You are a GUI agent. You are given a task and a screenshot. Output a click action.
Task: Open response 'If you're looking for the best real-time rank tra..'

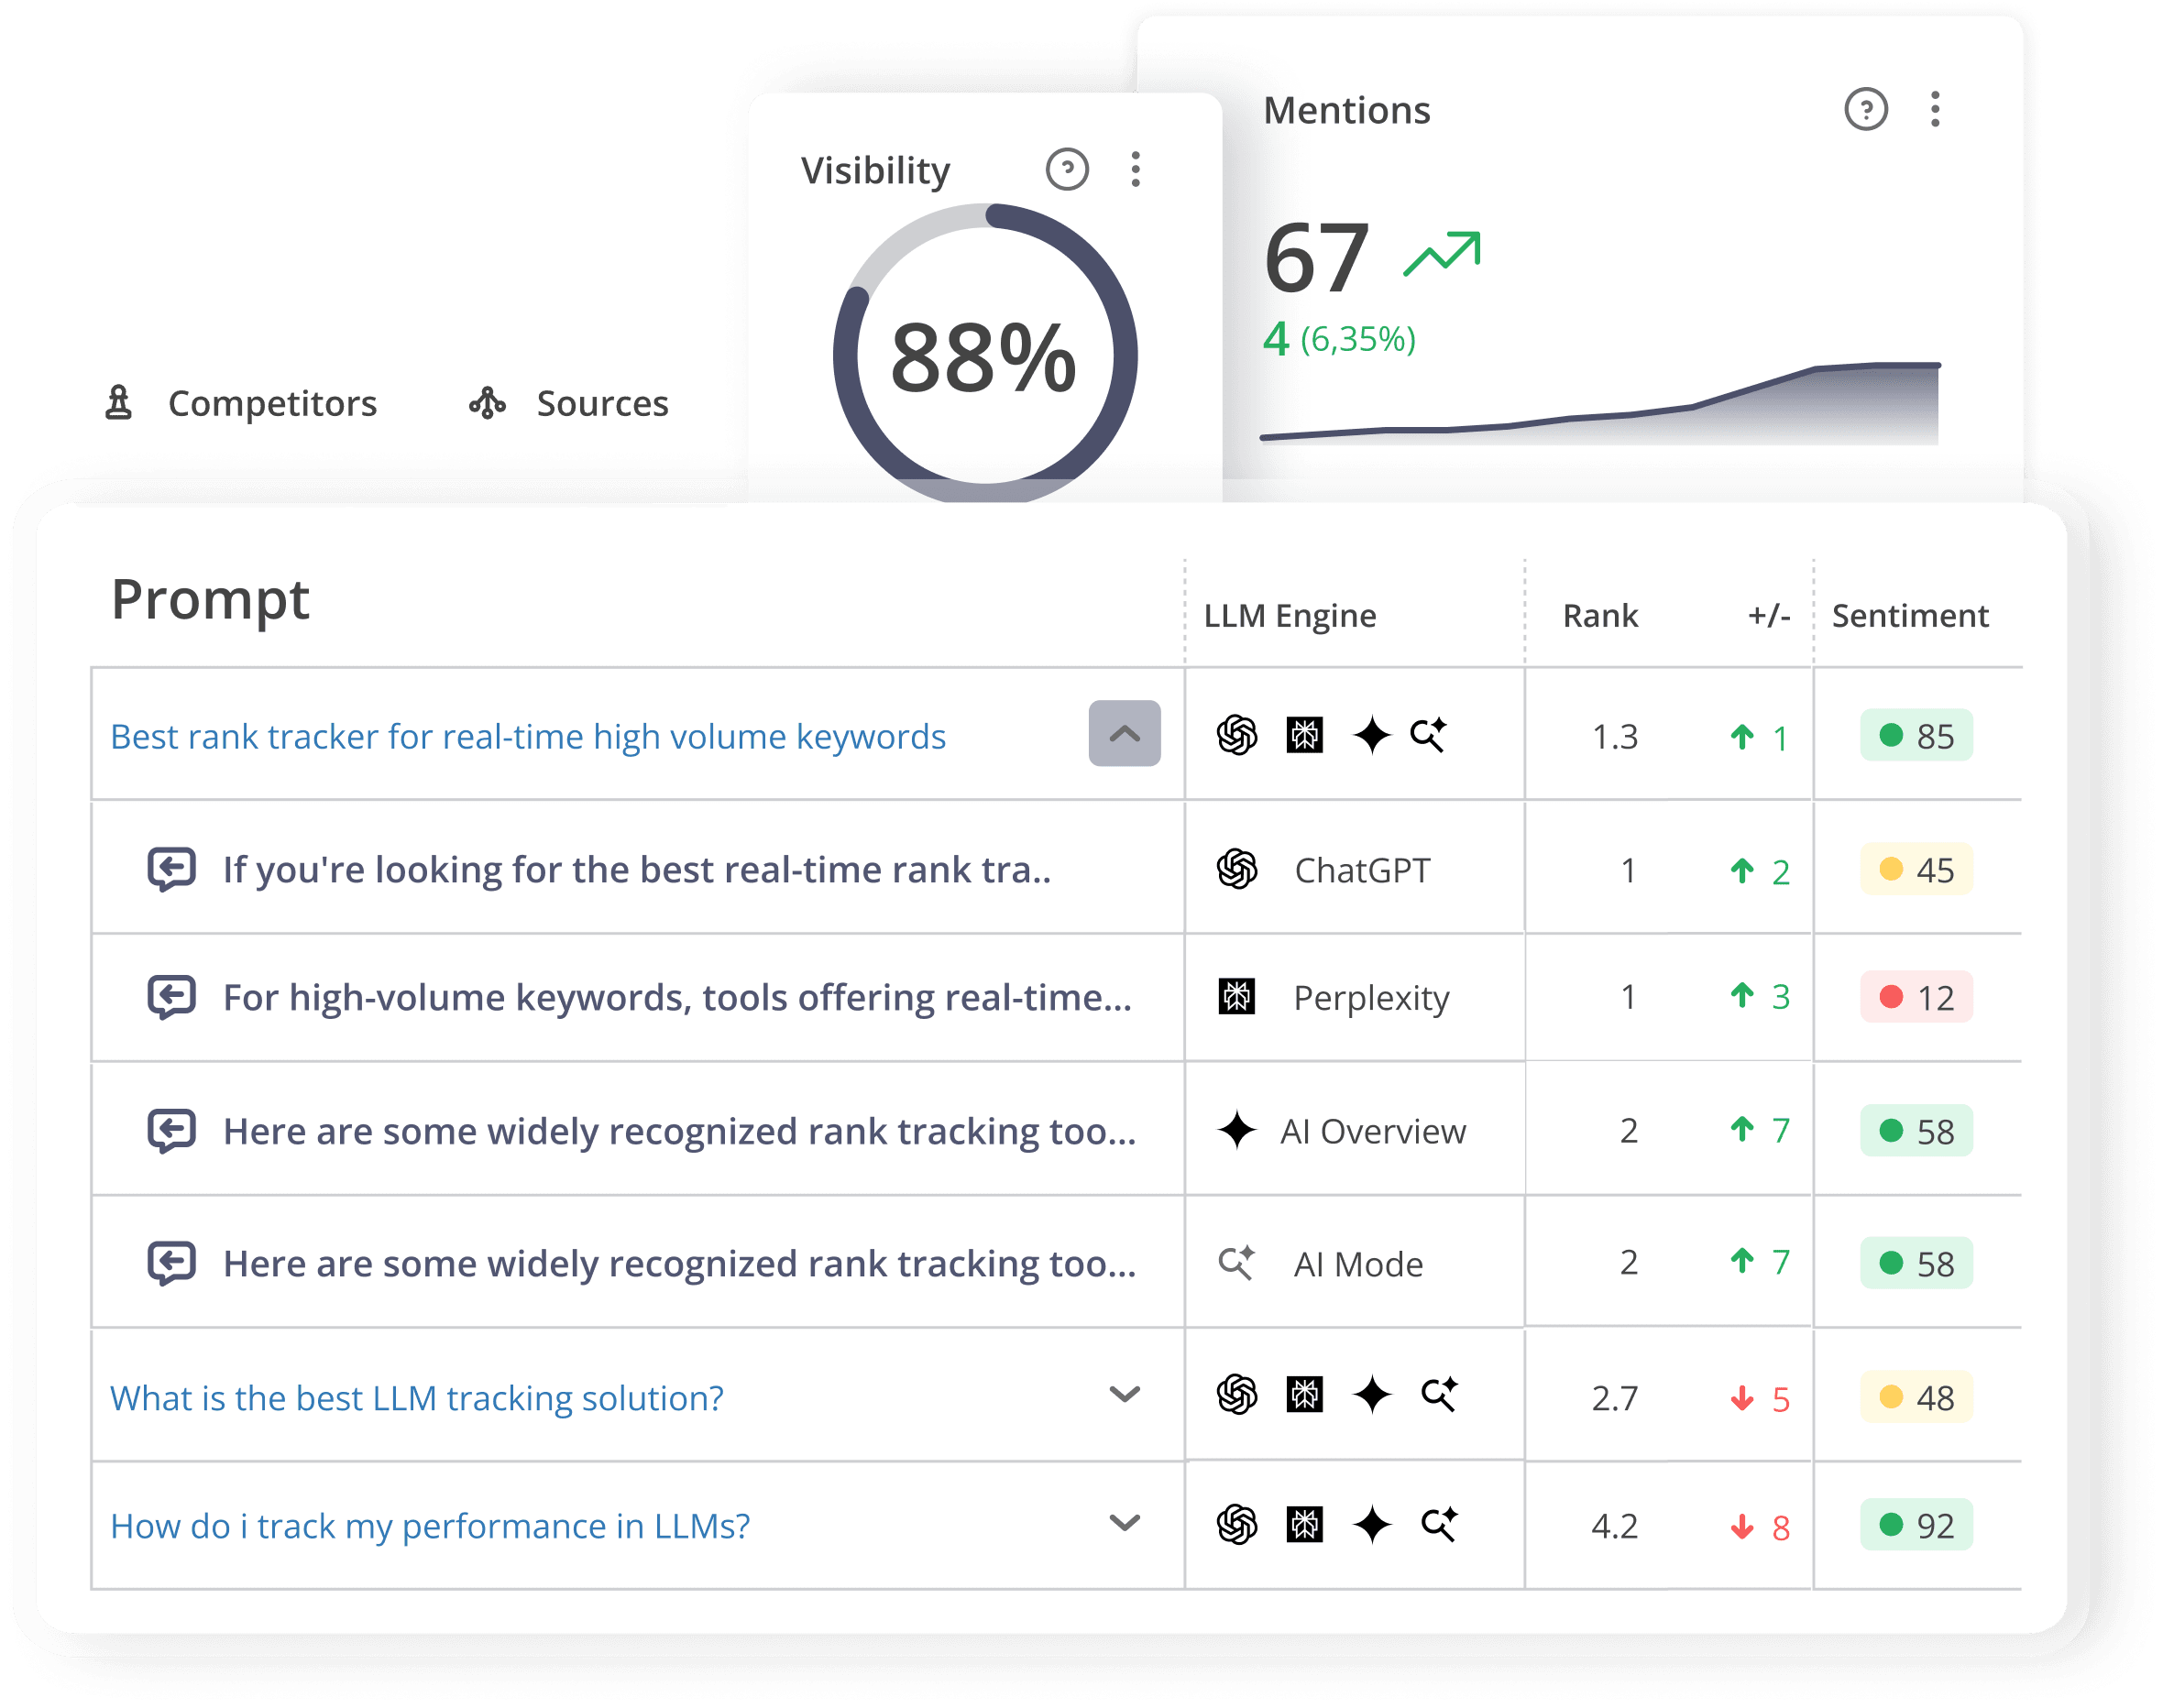click(x=637, y=870)
